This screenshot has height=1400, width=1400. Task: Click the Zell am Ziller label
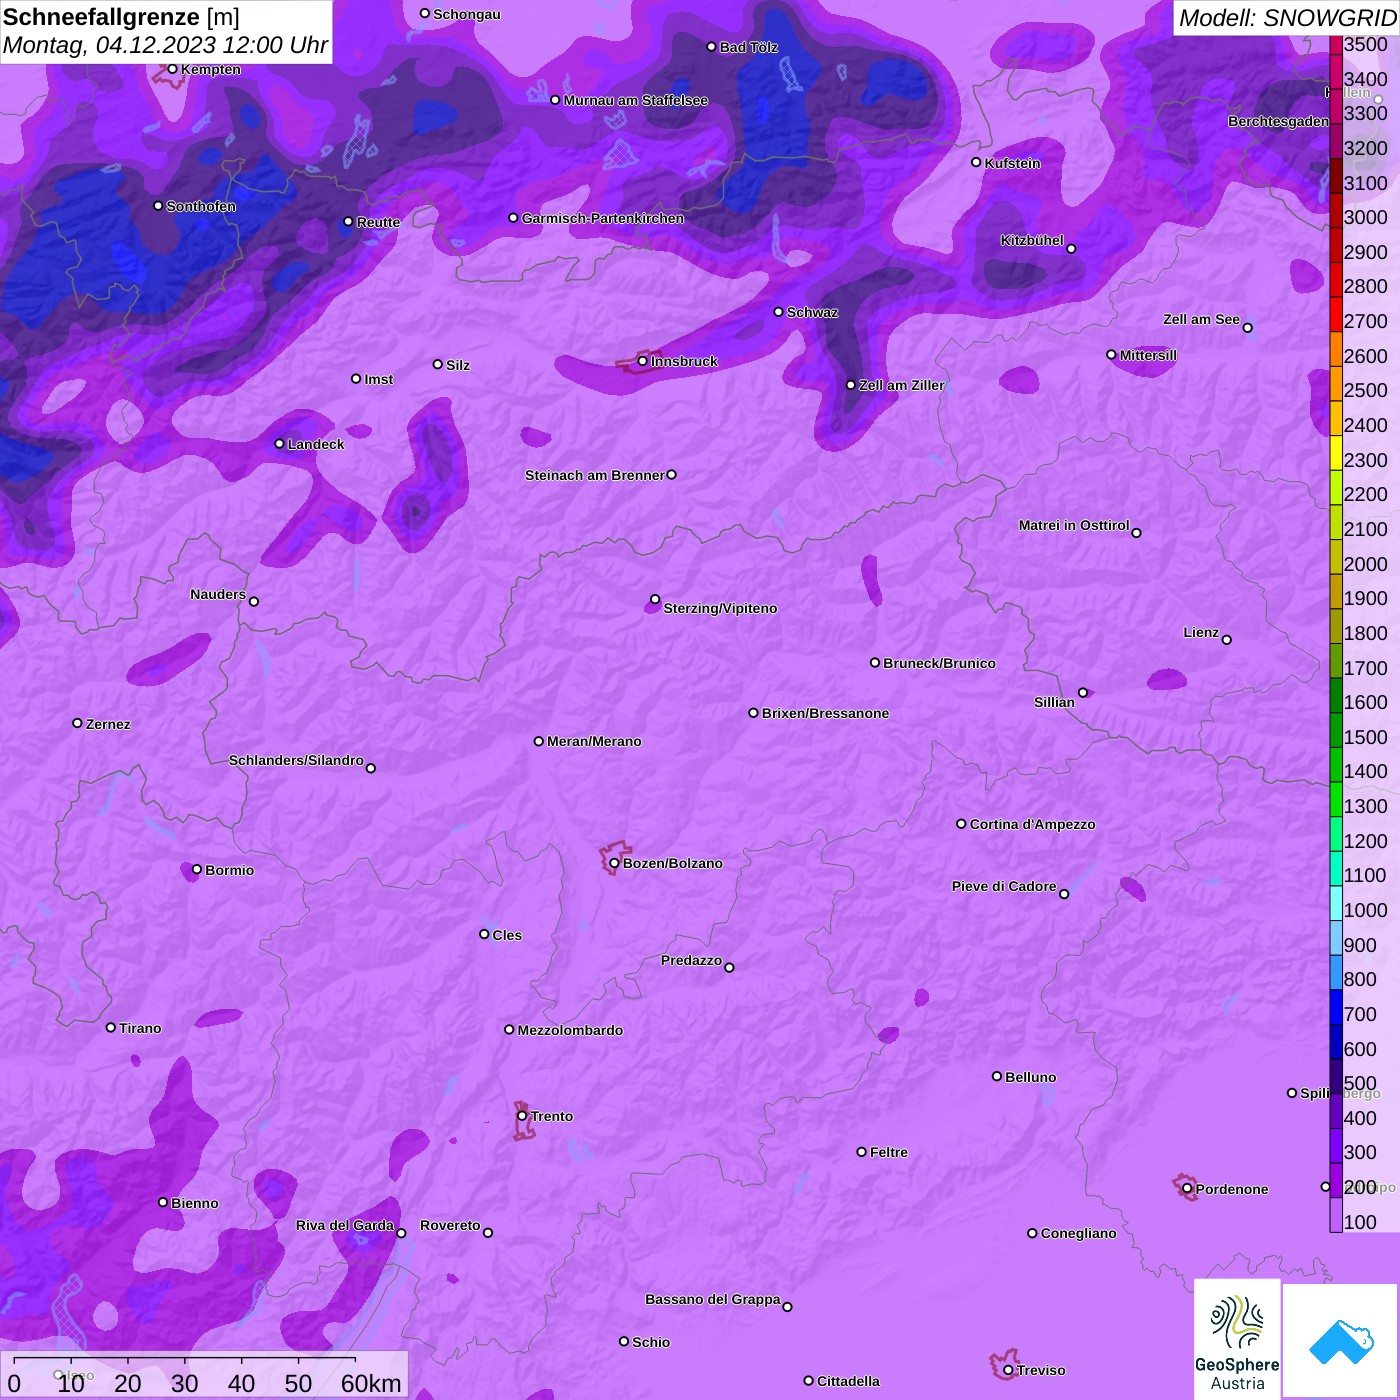coord(901,385)
